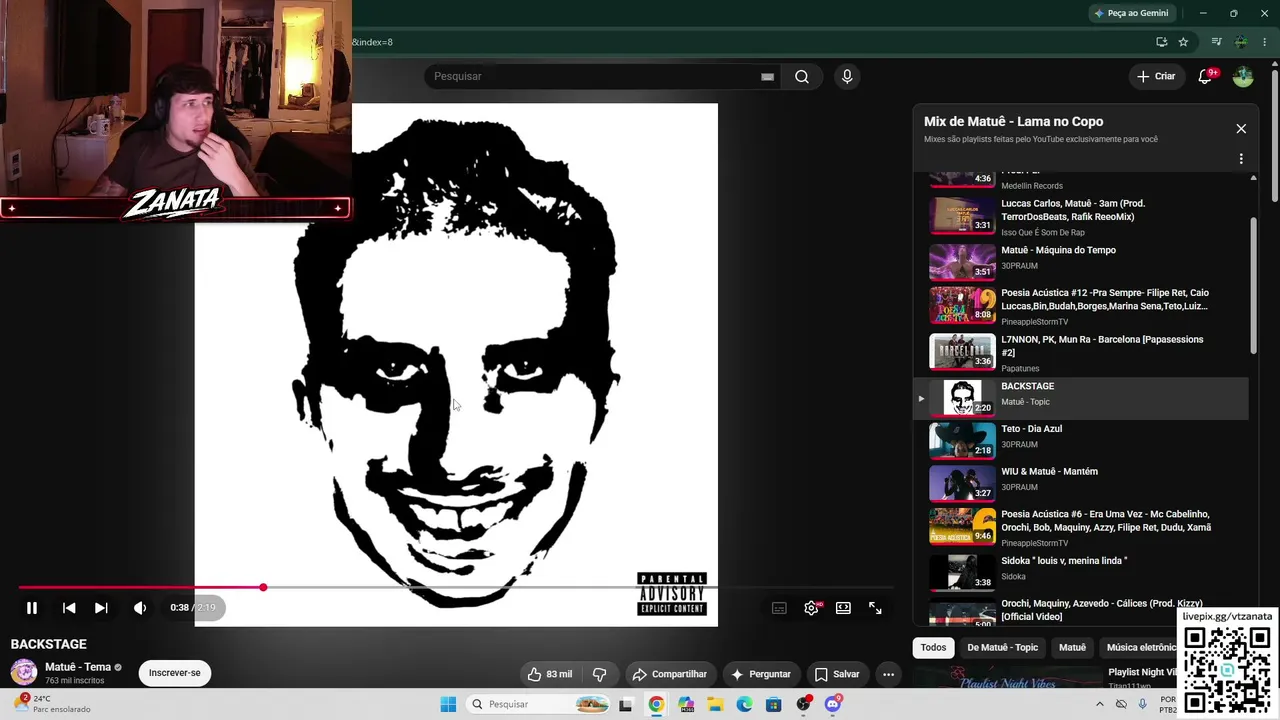Select the Matuê filter chip
Image resolution: width=1280 pixels, height=720 pixels.
pos(1072,648)
